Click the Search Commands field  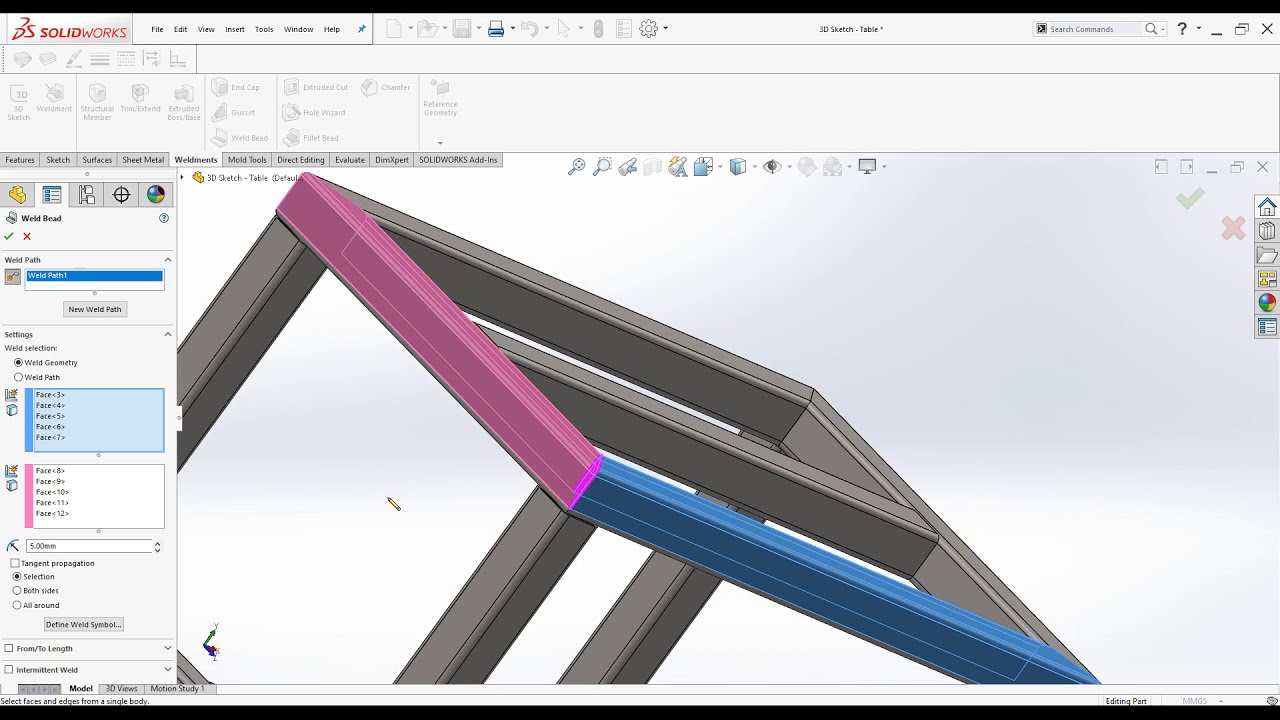click(x=1095, y=29)
